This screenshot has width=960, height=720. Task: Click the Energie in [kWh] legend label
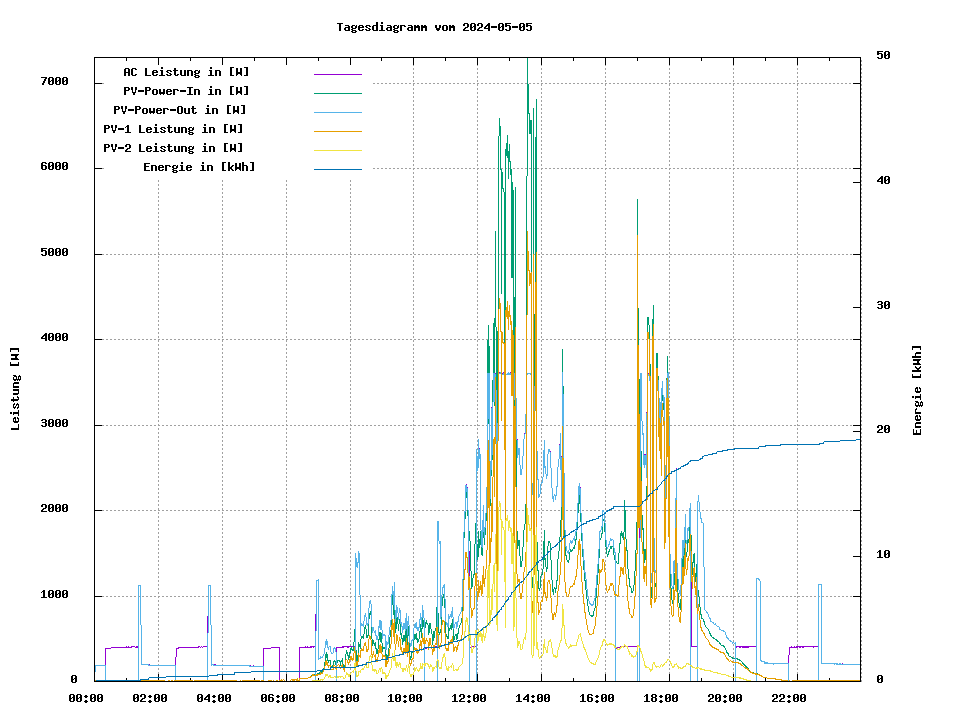click(199, 167)
